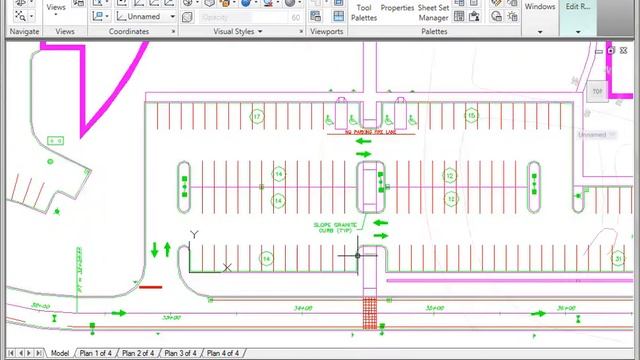This screenshot has width=640, height=360.
Task: Click the Named Viewports icon
Action: point(316,16)
